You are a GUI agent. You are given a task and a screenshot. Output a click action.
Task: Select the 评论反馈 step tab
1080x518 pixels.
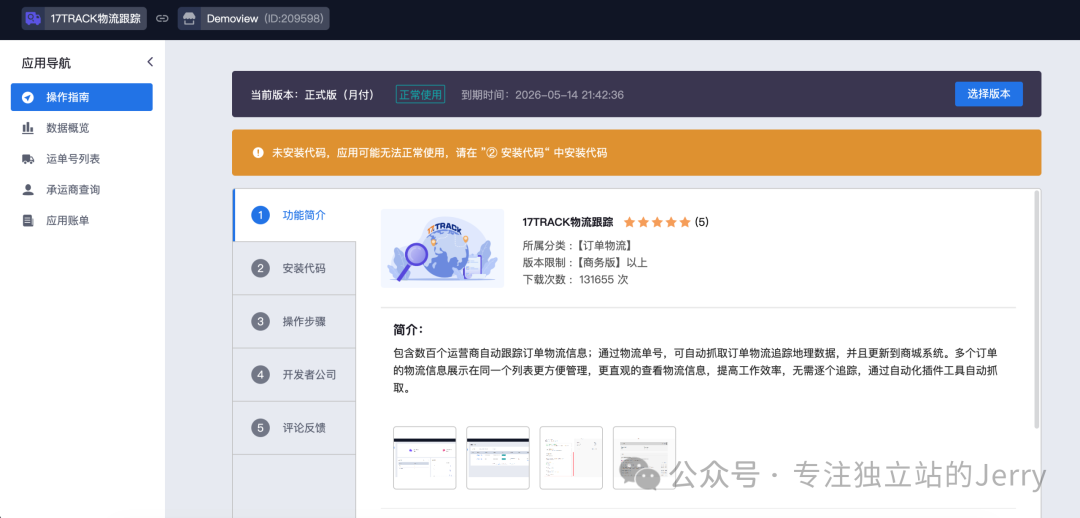(295, 428)
